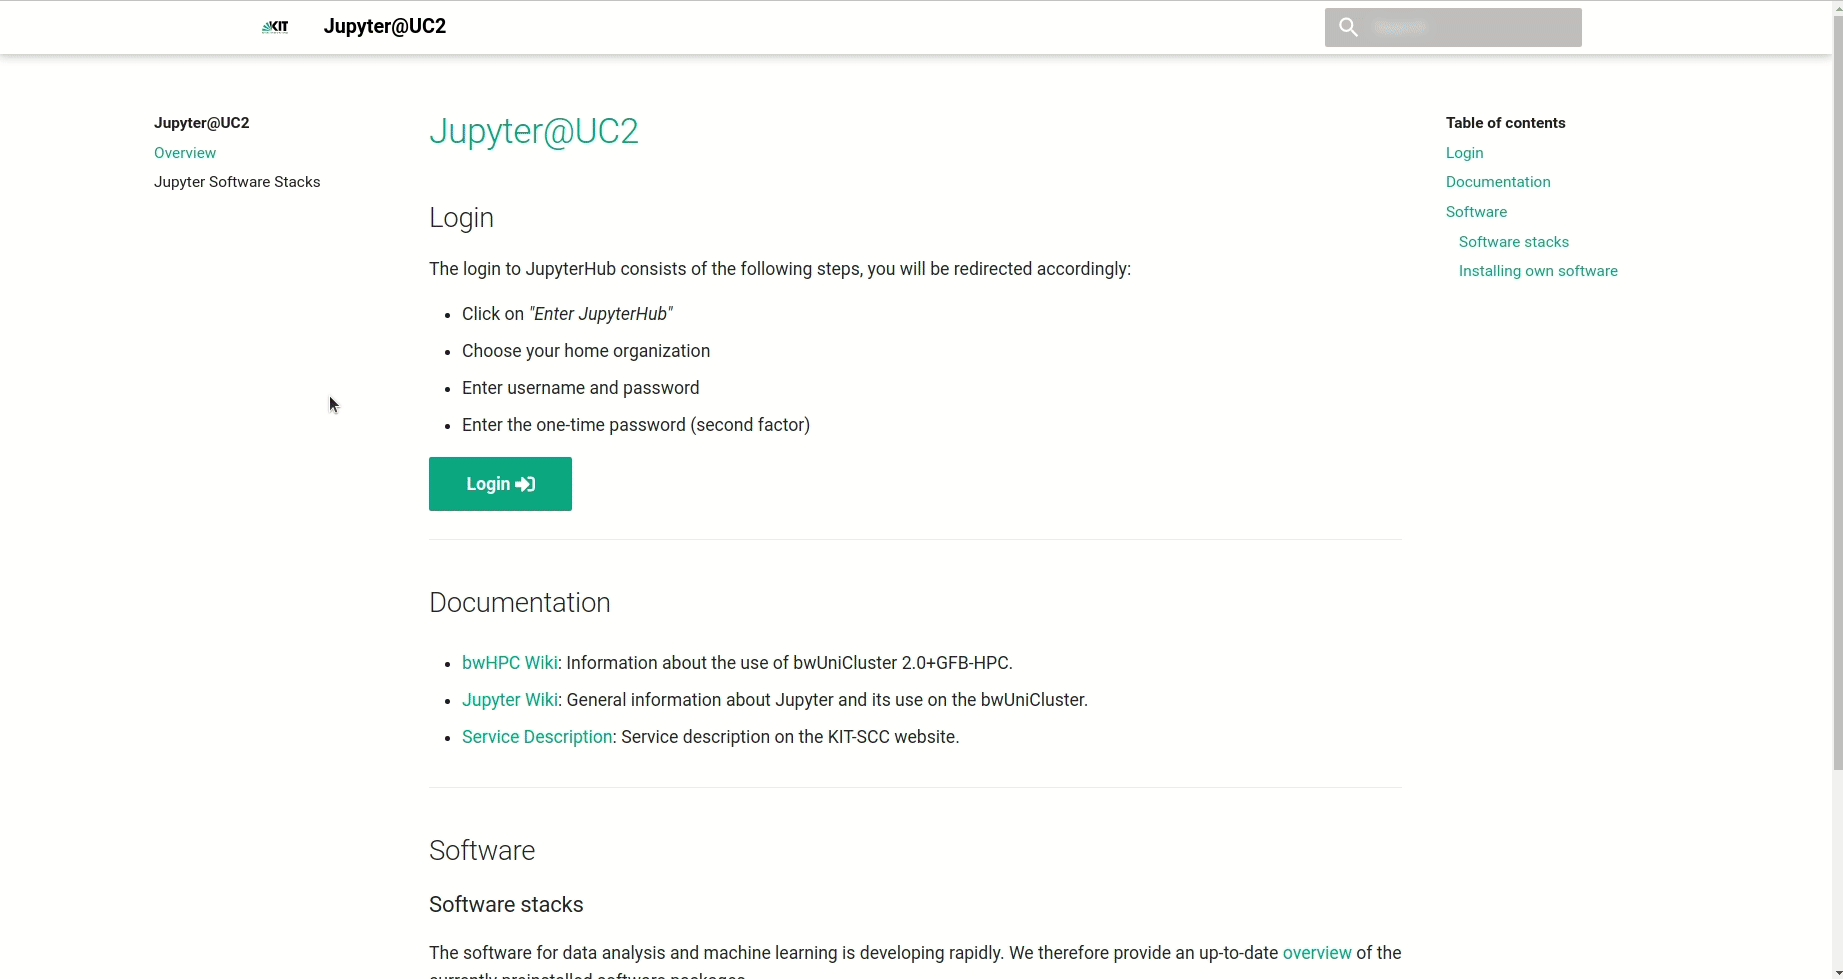The width and height of the screenshot is (1843, 979).
Task: Go to Software stacks in contents
Action: click(1514, 242)
